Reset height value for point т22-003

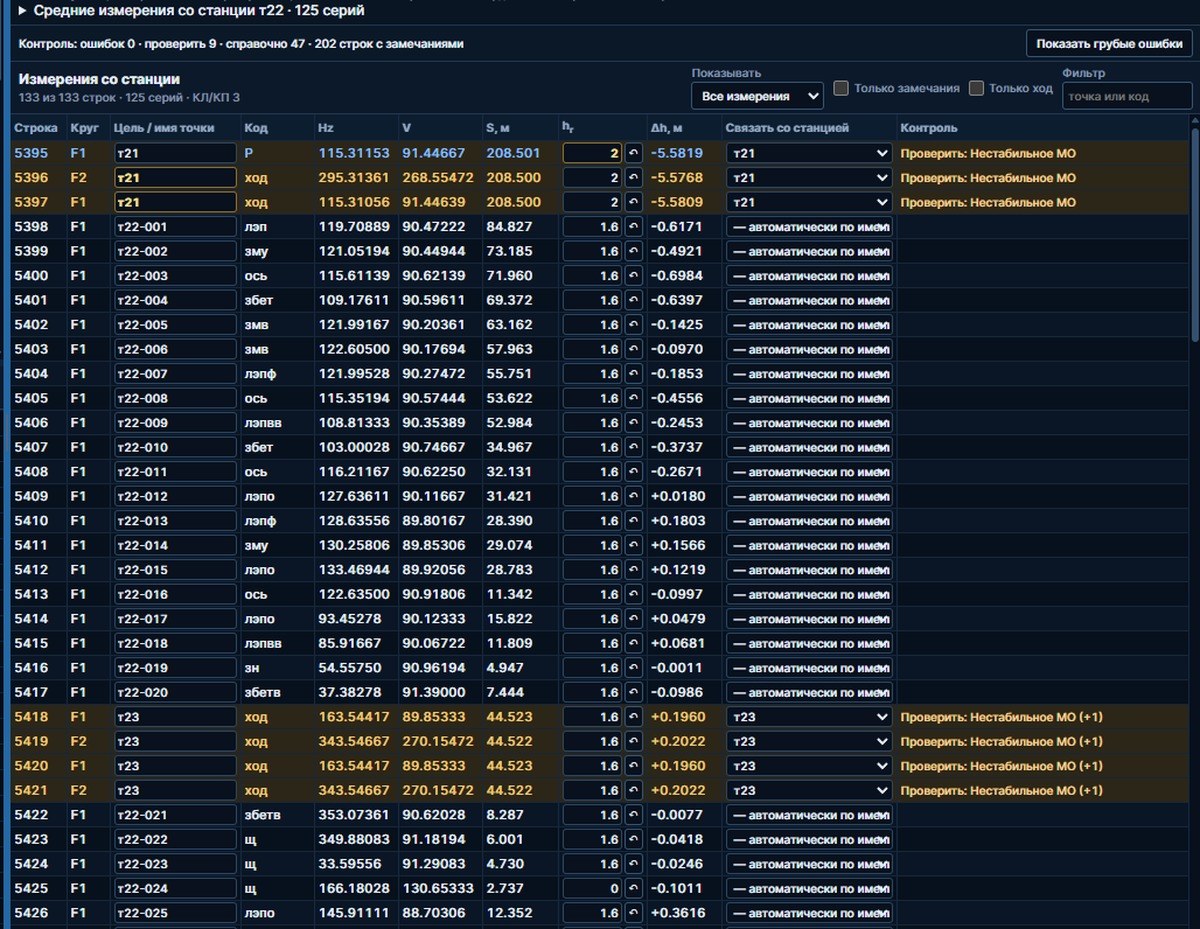633,276
